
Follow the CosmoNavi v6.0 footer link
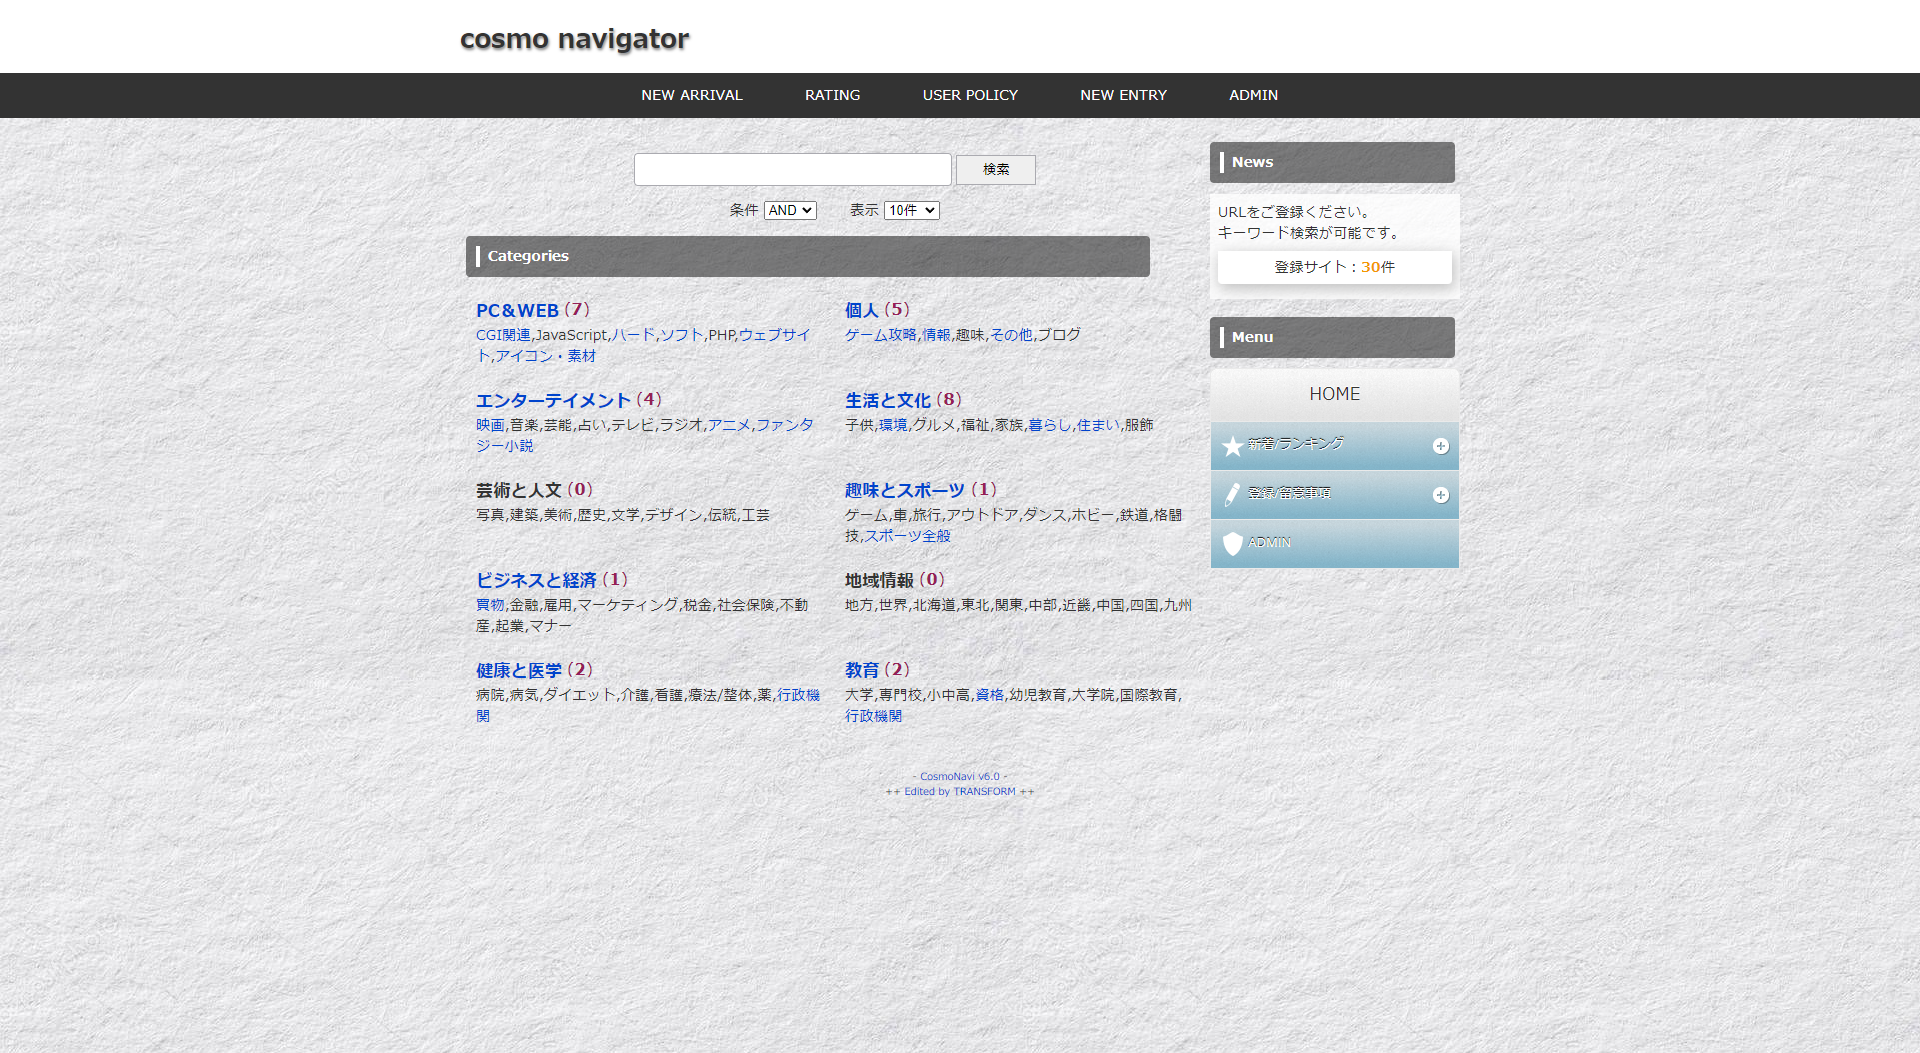pos(959,777)
